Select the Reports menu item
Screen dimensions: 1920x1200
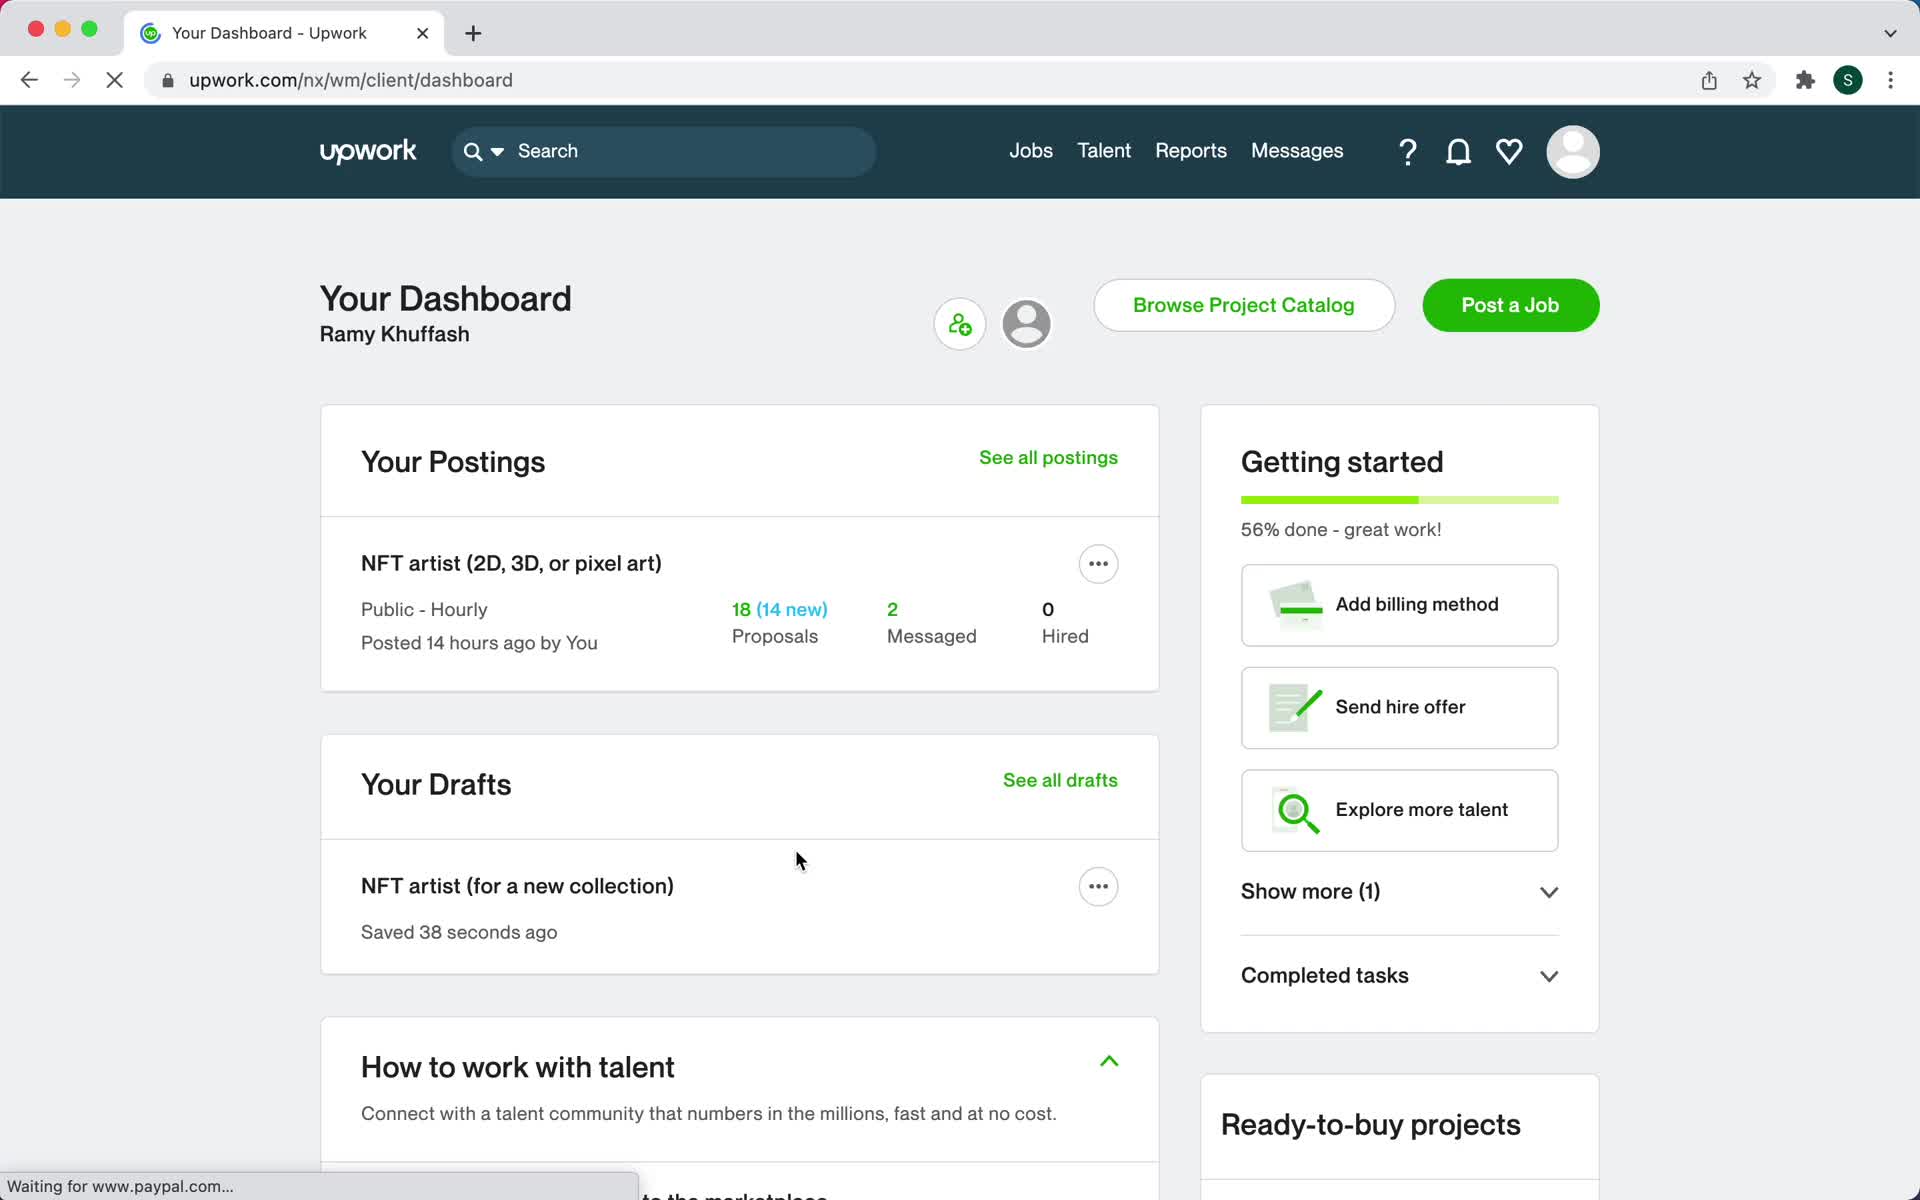(x=1190, y=151)
